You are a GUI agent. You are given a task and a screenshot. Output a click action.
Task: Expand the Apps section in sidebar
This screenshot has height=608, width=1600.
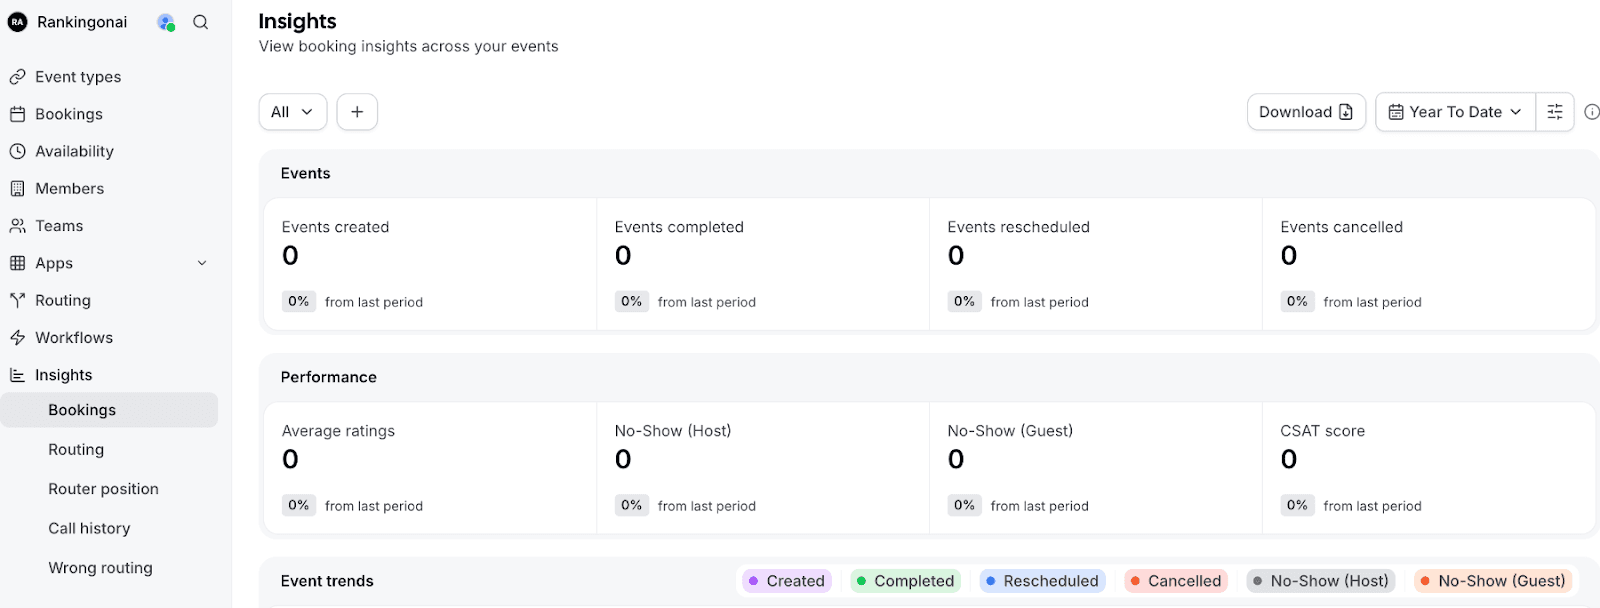201,263
